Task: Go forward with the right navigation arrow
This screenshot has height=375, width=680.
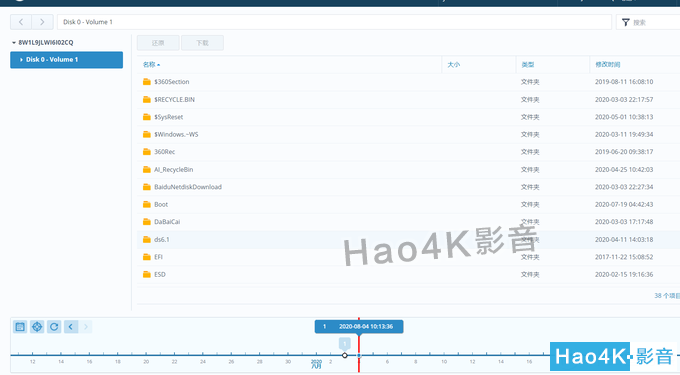Action: coord(42,22)
